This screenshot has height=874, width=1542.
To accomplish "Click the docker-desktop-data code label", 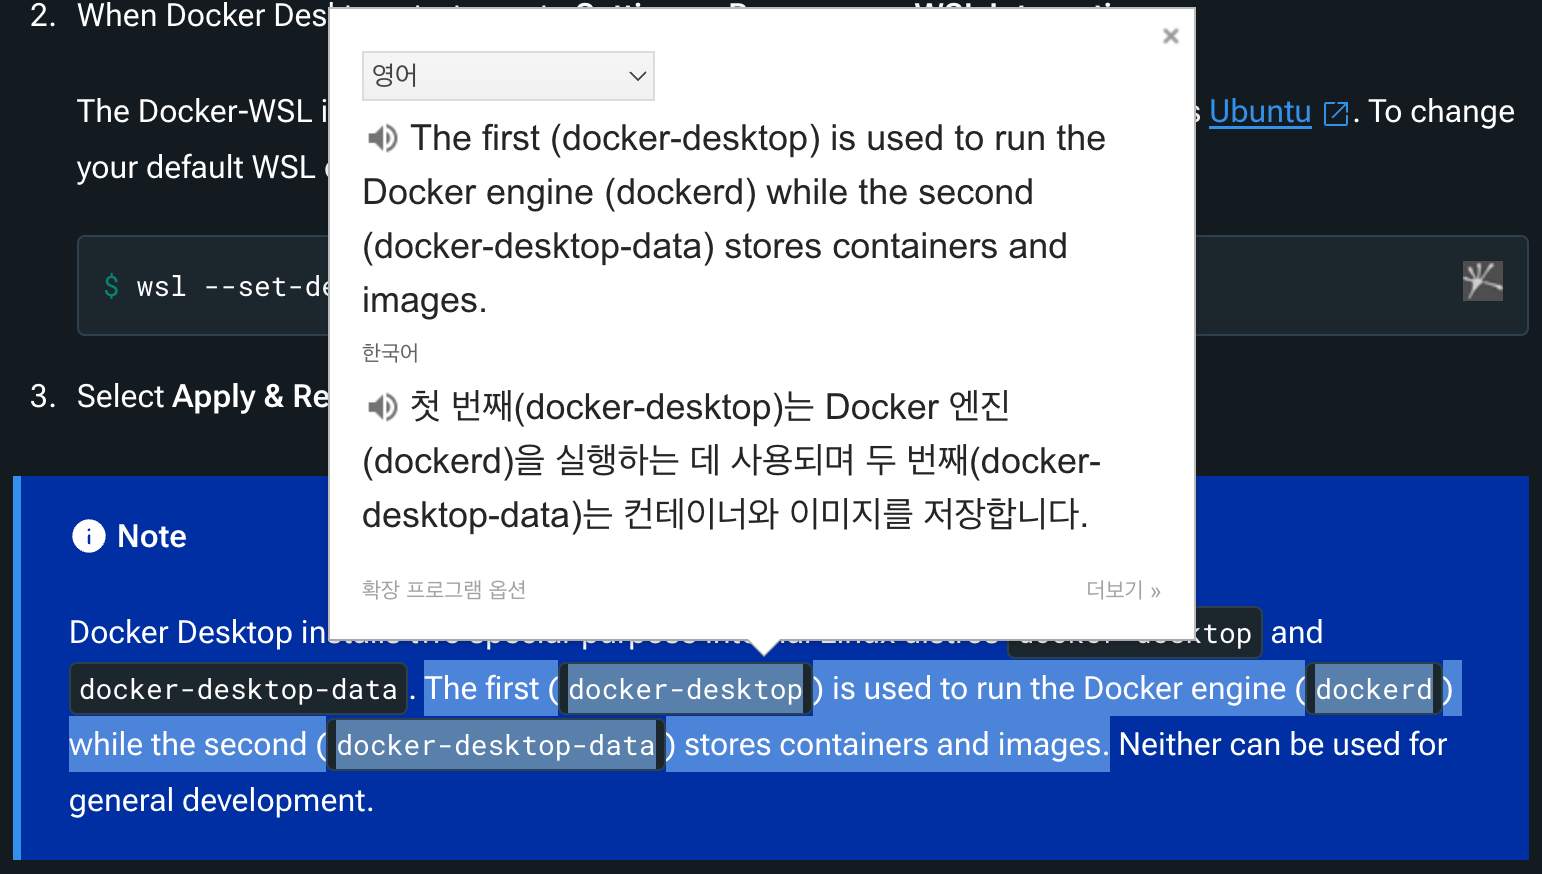I will tap(238, 689).
